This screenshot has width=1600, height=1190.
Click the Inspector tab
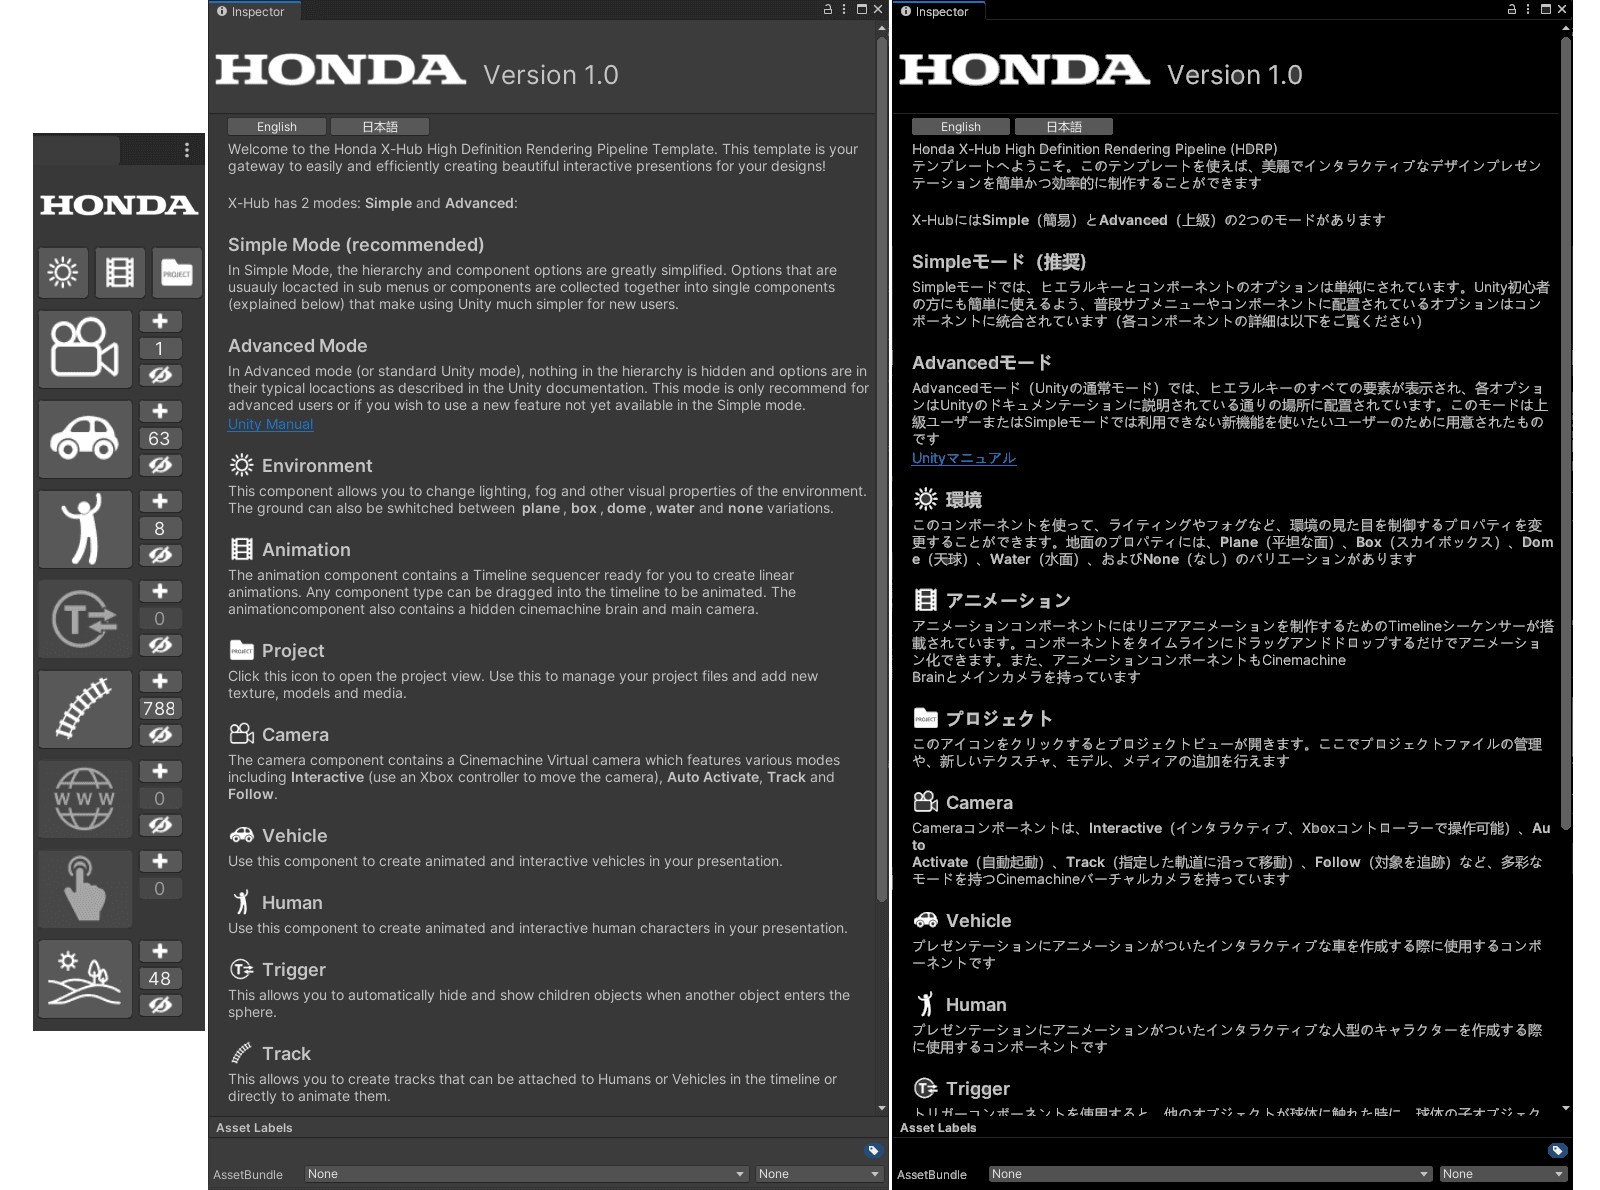pyautogui.click(x=253, y=12)
